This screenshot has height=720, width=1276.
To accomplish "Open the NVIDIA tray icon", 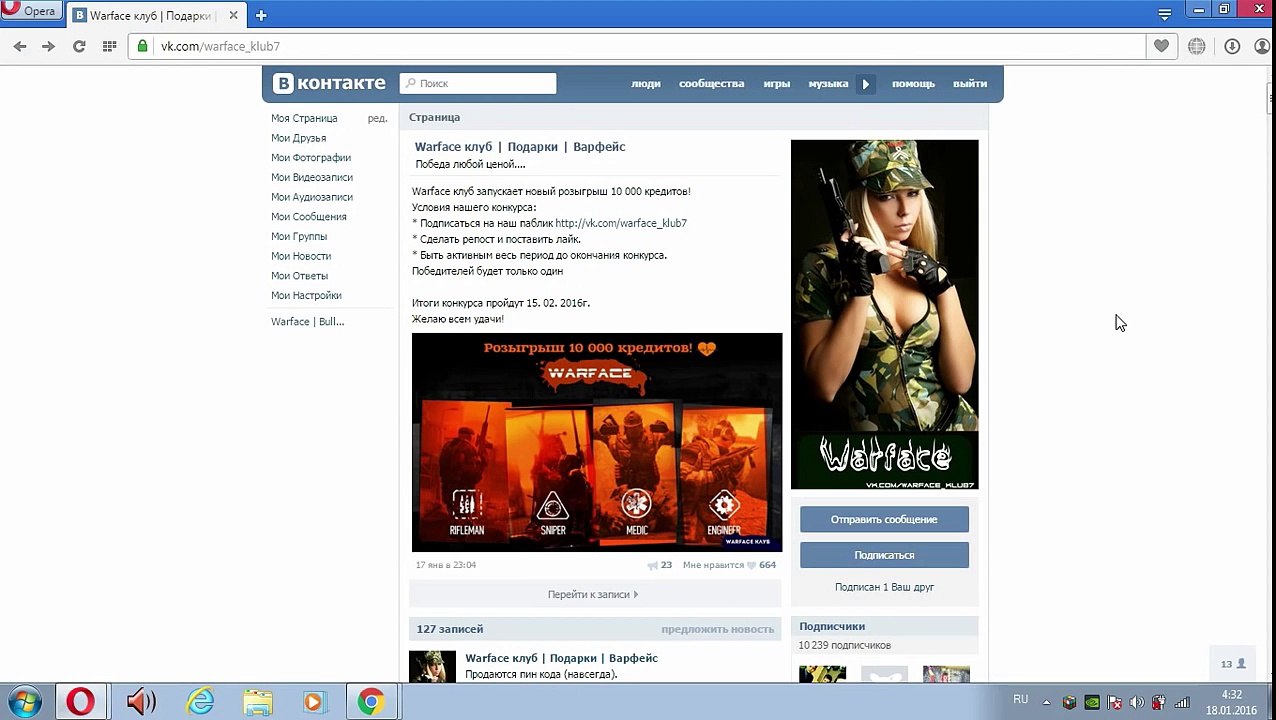I will [1092, 702].
